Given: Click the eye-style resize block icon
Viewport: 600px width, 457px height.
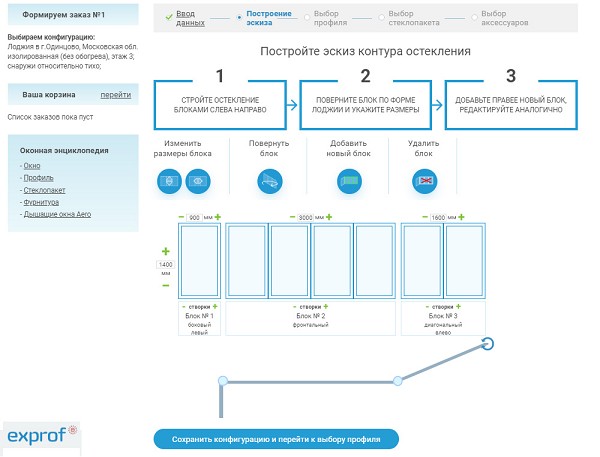Looking at the screenshot, I should coord(197,181).
